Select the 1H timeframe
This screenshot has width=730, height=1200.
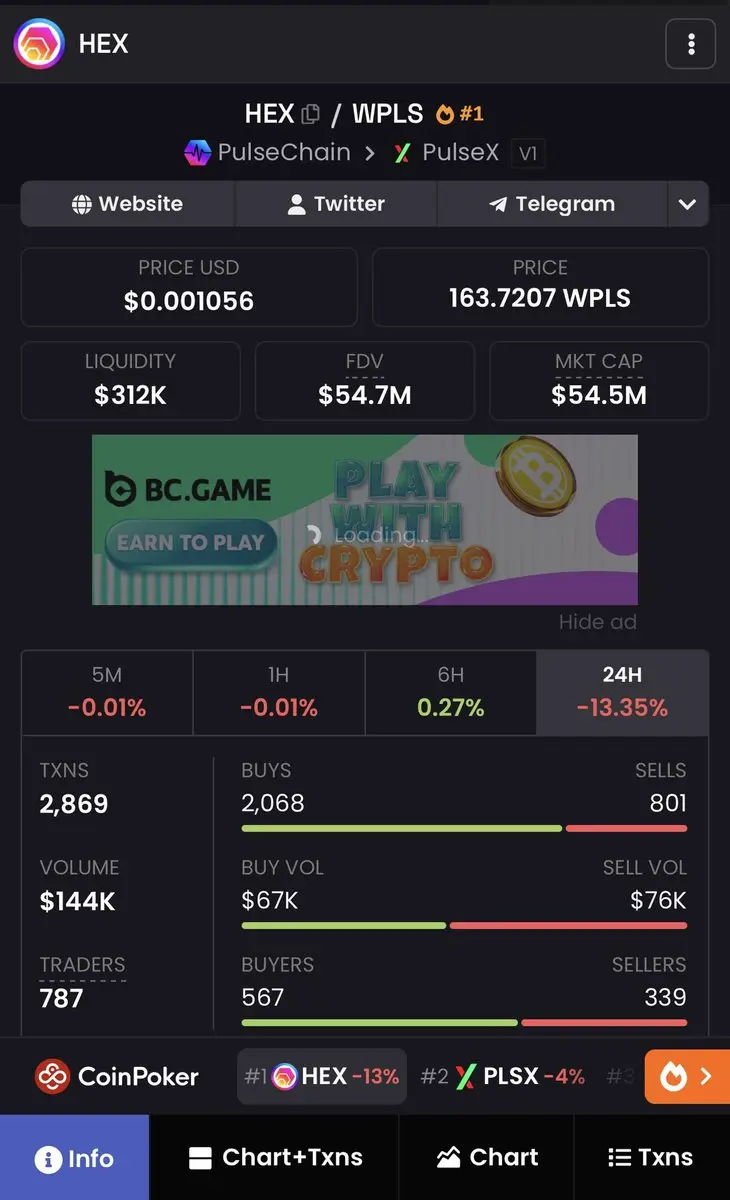coord(279,693)
